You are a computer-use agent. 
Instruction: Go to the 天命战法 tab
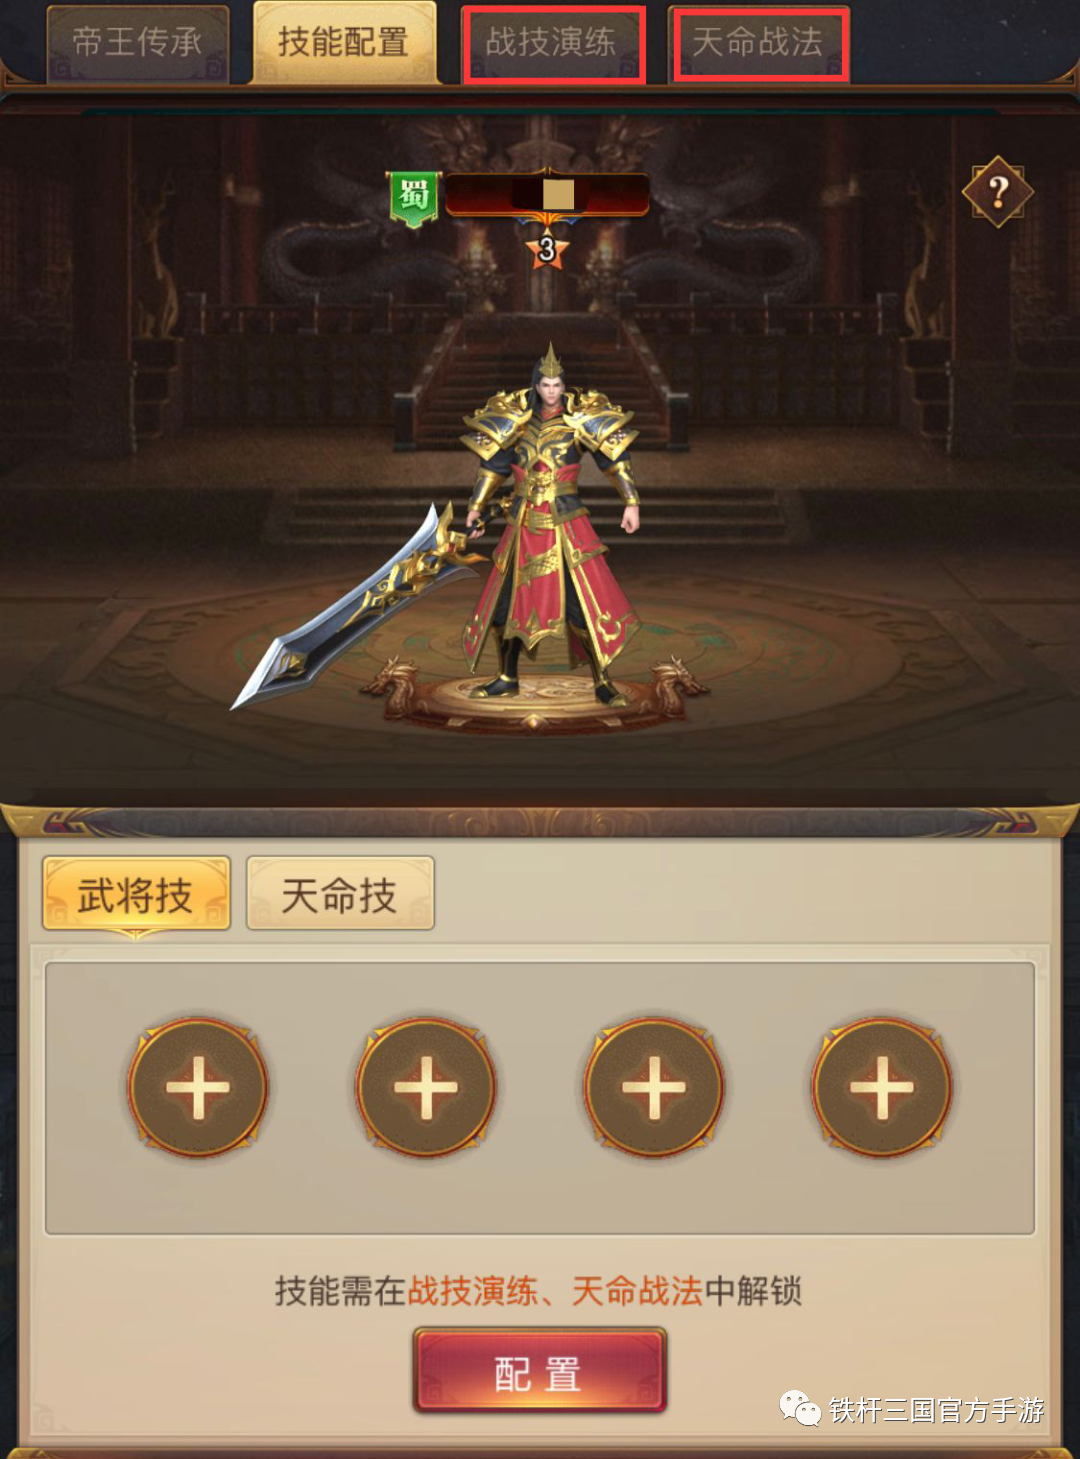[x=759, y=43]
